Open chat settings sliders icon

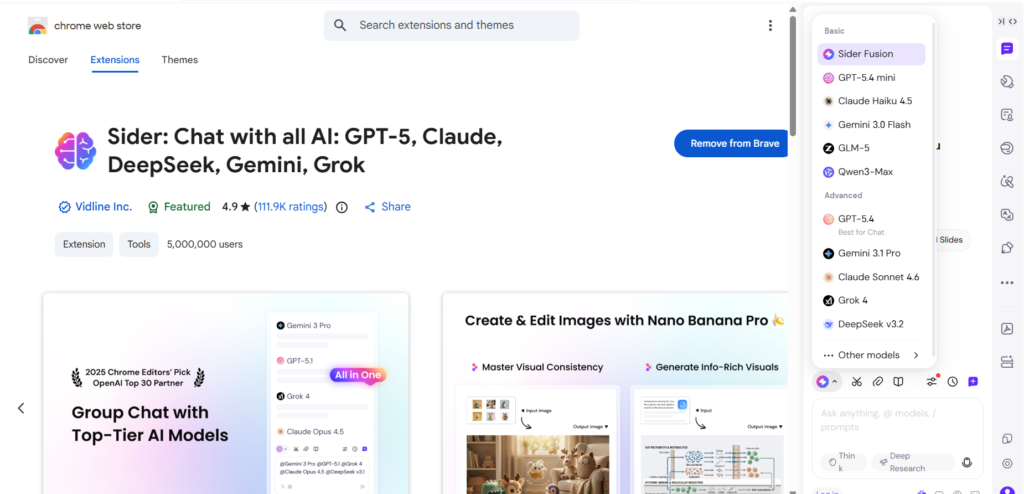(932, 381)
